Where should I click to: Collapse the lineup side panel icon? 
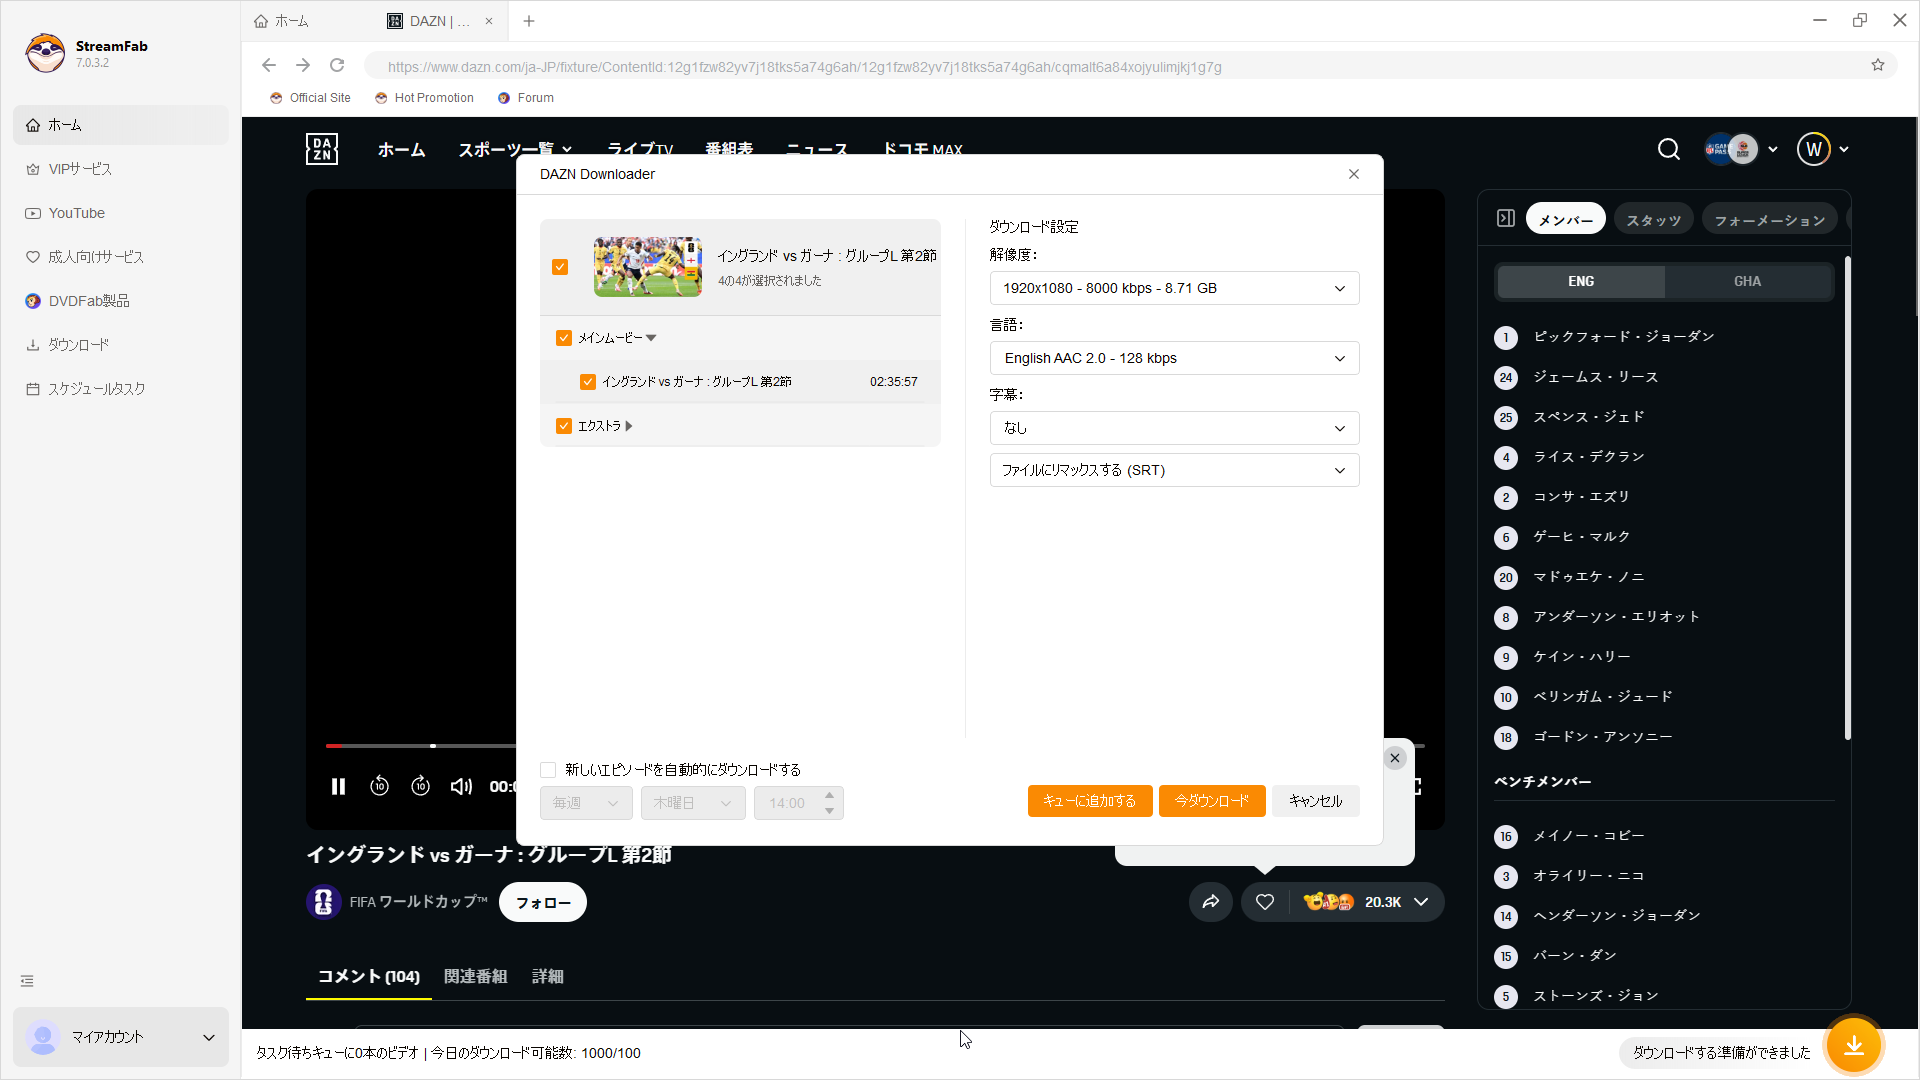tap(1506, 219)
